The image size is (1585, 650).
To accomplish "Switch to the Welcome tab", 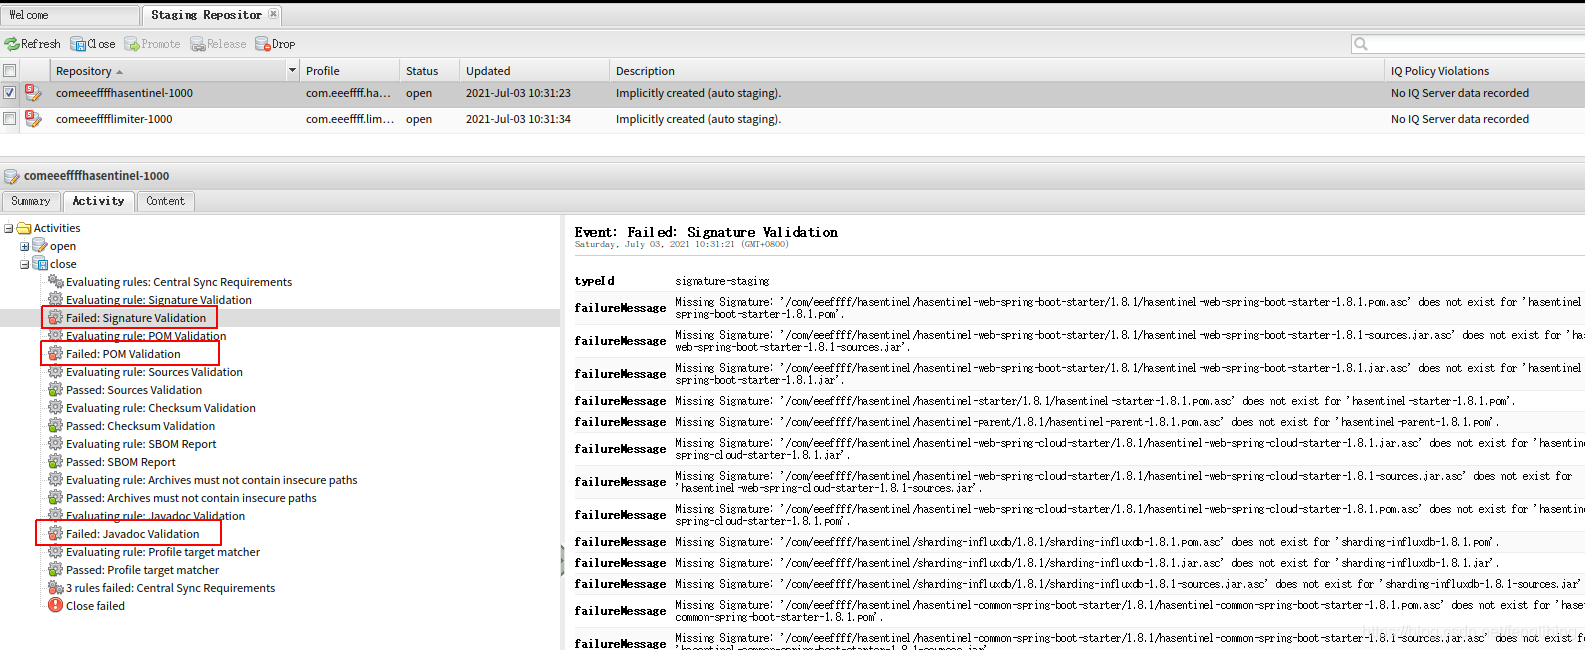I will point(70,15).
